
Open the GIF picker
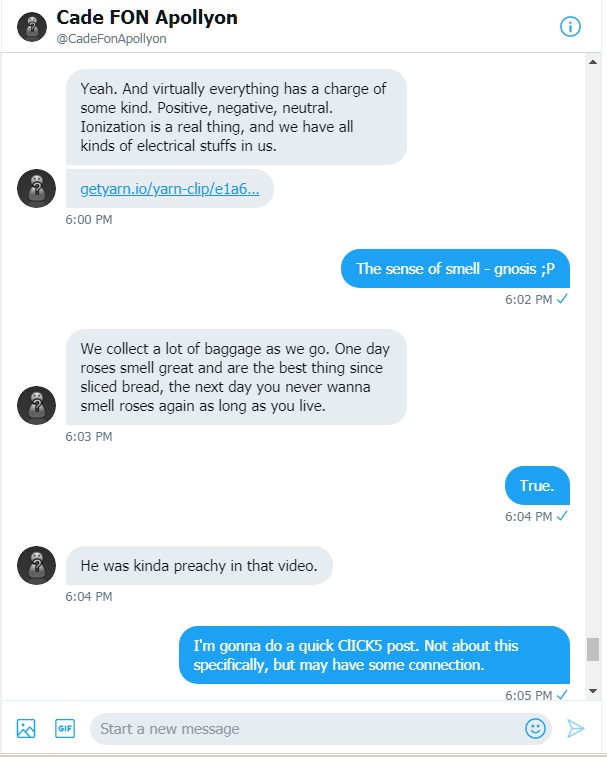65,728
